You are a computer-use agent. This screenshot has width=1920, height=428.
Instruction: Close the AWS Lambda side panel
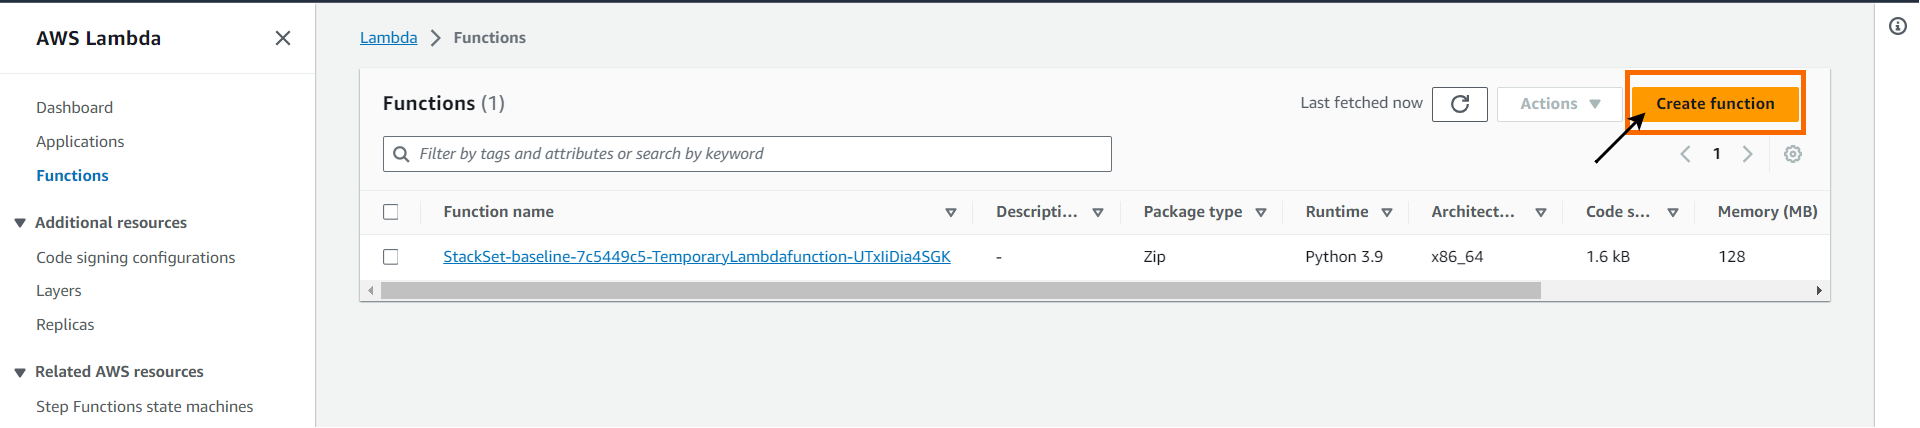[283, 38]
